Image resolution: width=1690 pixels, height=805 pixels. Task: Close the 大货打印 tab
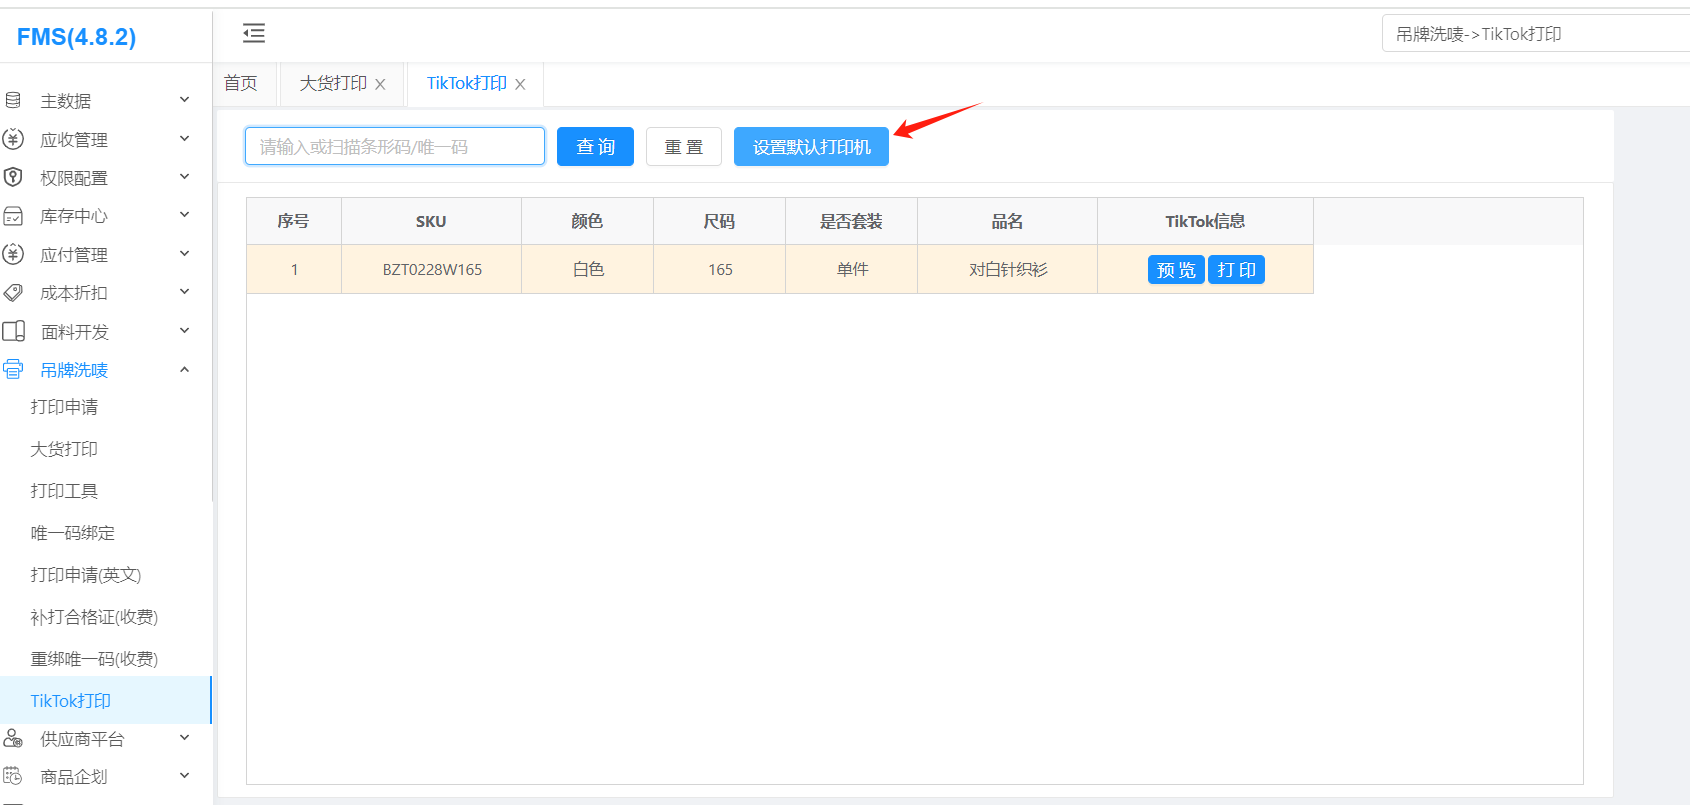pyautogui.click(x=380, y=85)
